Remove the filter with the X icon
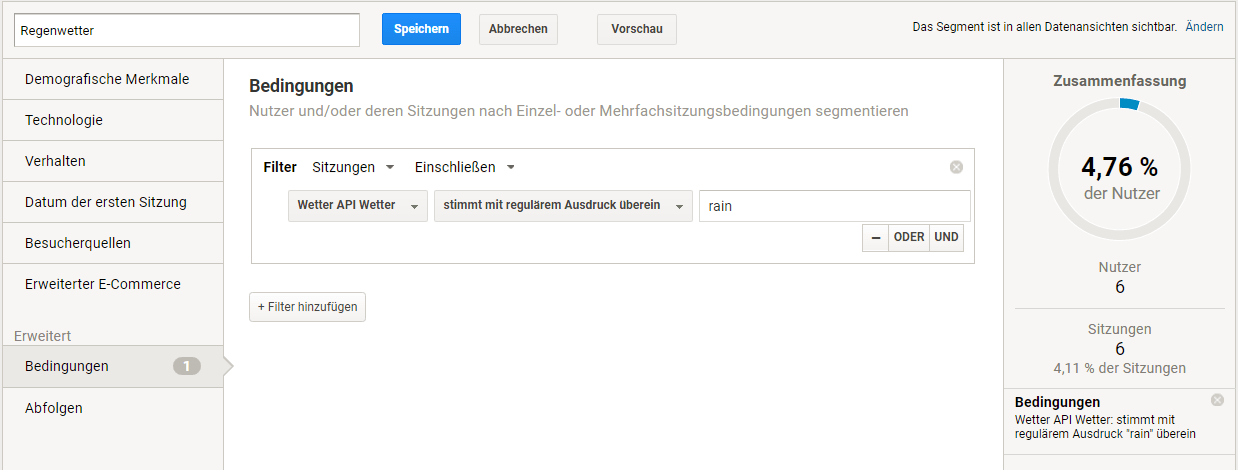 (956, 167)
